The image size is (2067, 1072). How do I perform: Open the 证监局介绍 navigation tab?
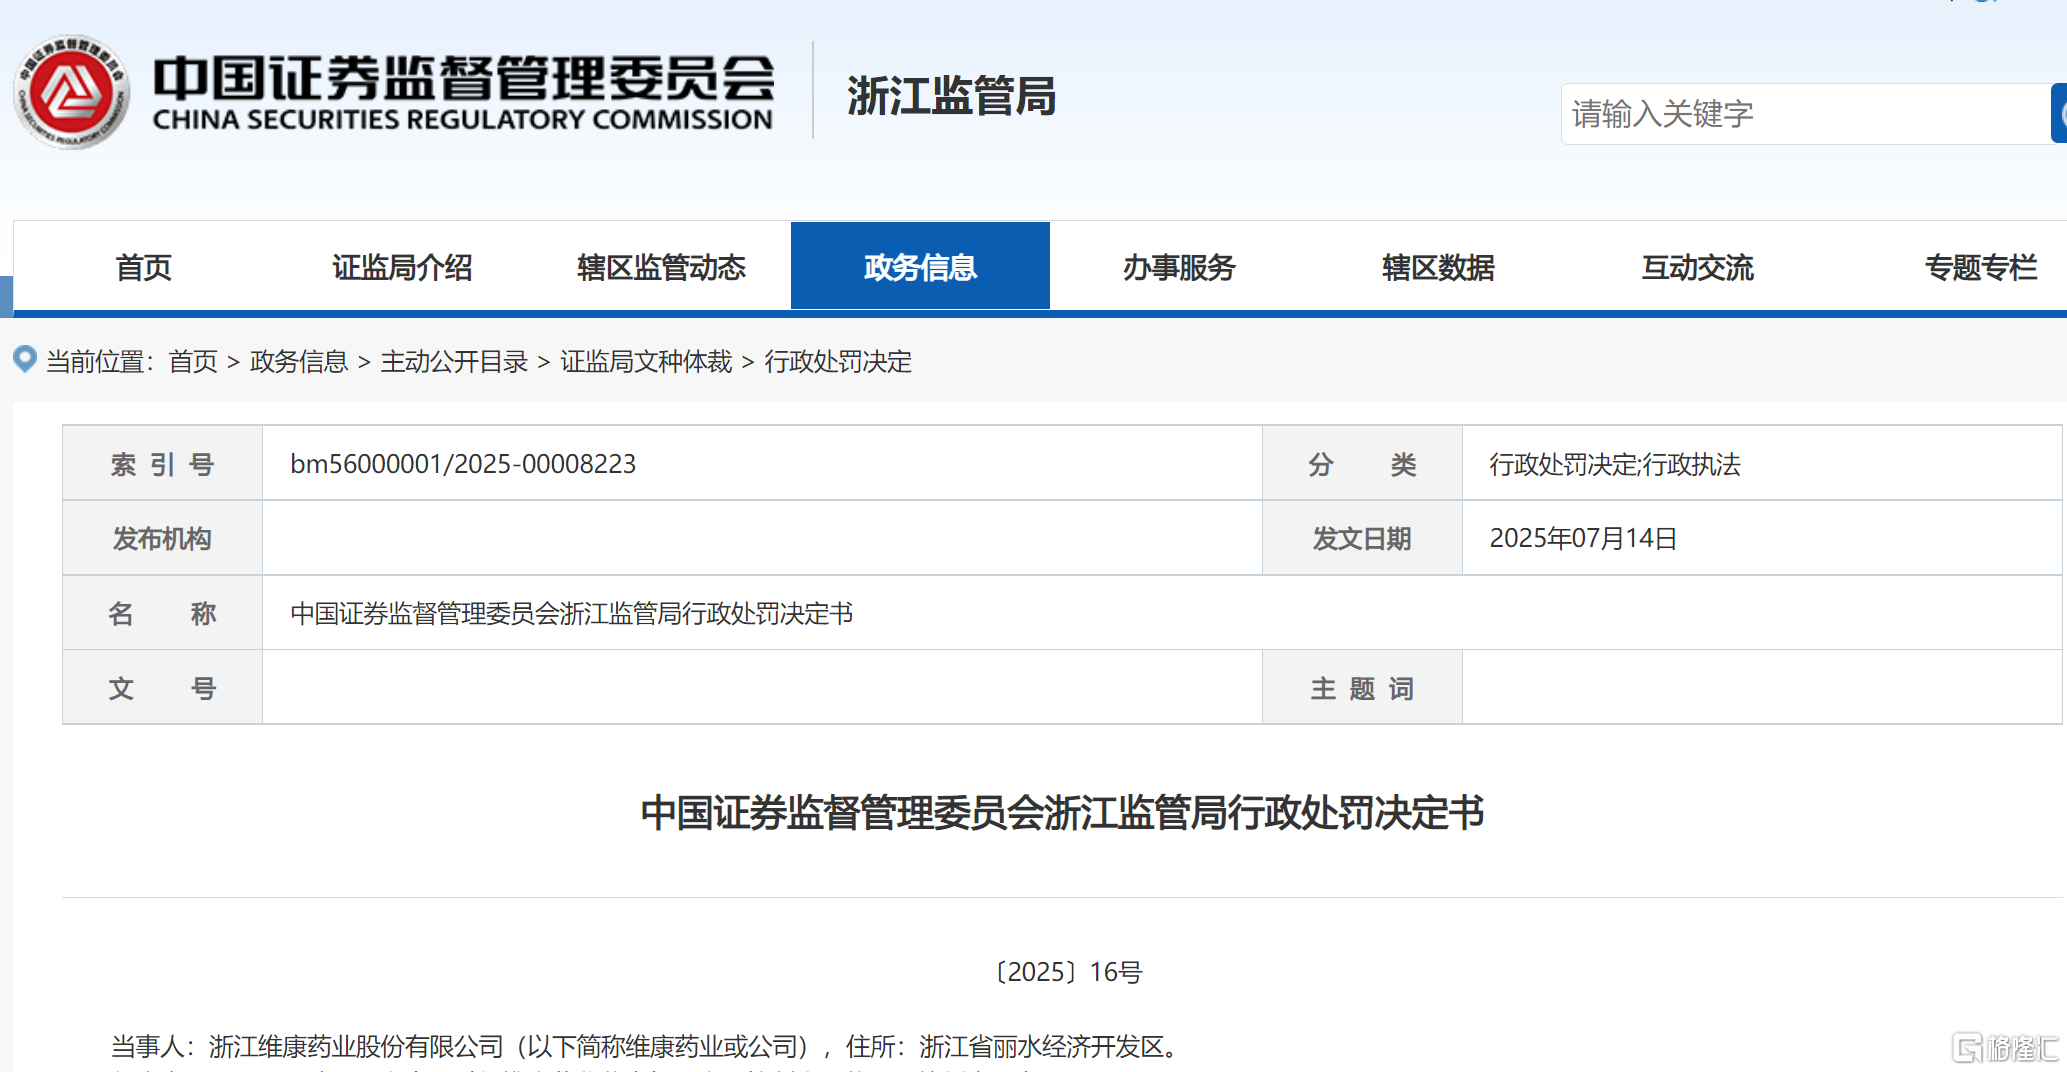[x=402, y=267]
